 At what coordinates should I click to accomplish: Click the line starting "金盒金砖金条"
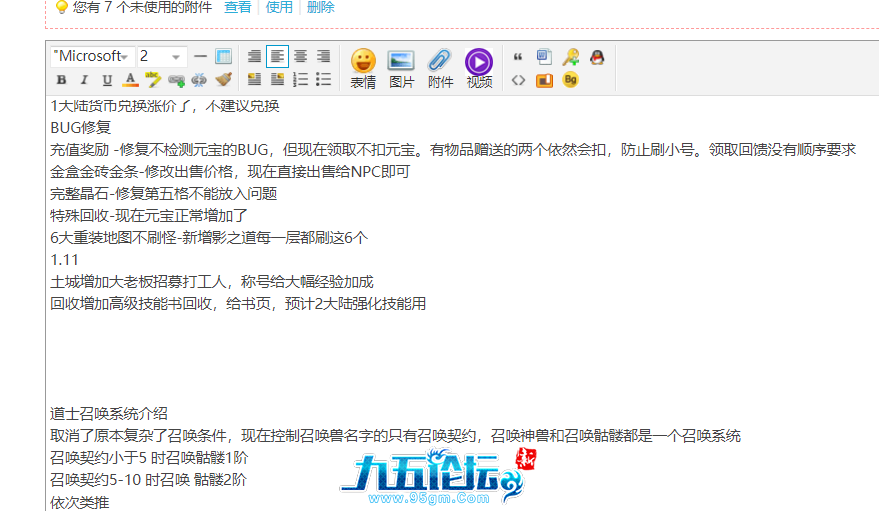[x=230, y=171]
